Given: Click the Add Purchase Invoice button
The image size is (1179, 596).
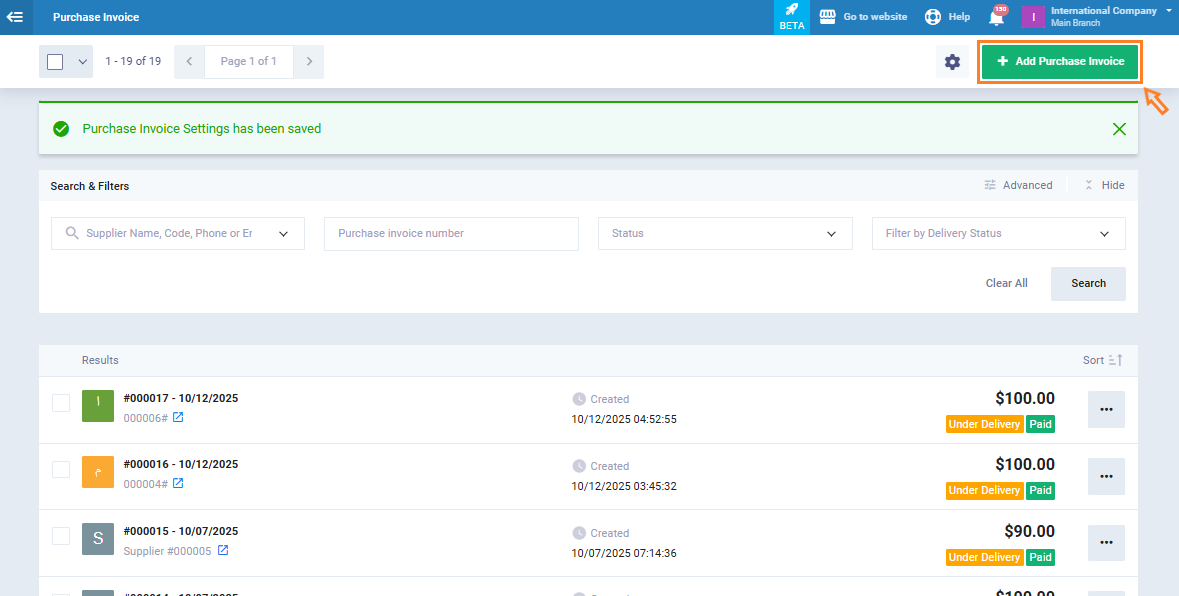Looking at the screenshot, I should point(1060,62).
